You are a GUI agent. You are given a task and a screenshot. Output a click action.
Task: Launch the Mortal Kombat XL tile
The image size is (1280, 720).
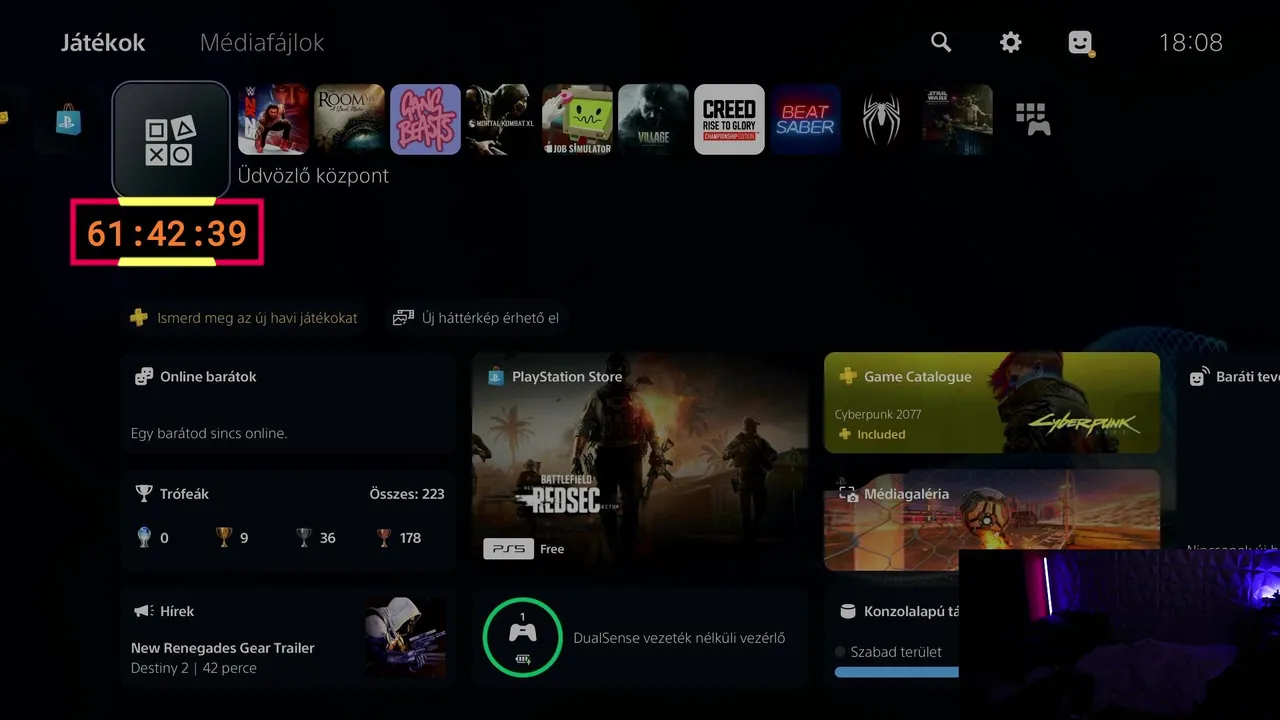click(502, 119)
